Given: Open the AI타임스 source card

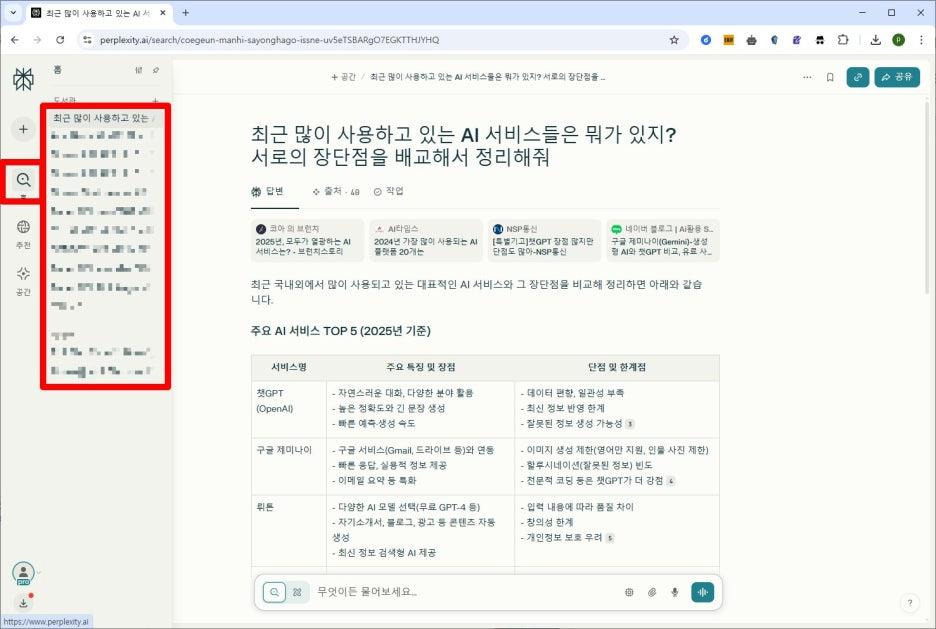Looking at the screenshot, I should click(426, 240).
